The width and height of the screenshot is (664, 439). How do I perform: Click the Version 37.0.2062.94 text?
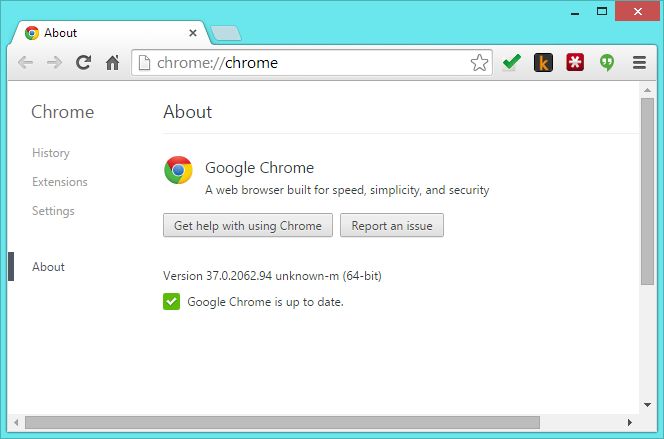(x=272, y=276)
